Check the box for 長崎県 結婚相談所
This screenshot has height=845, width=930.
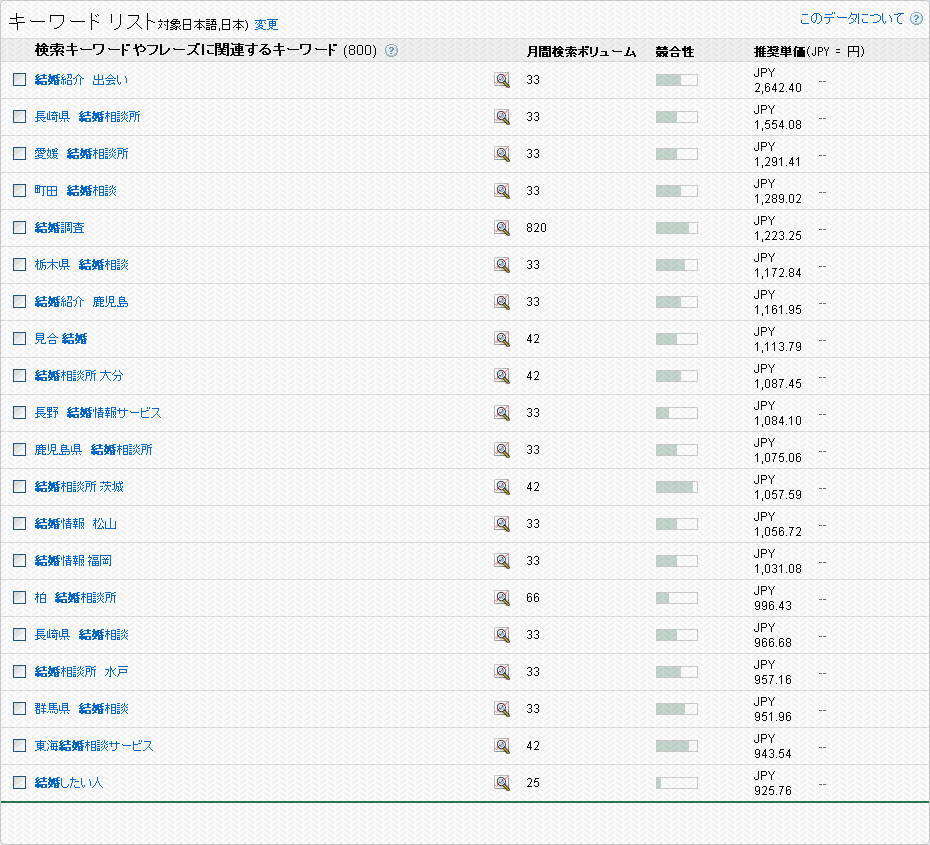point(19,117)
